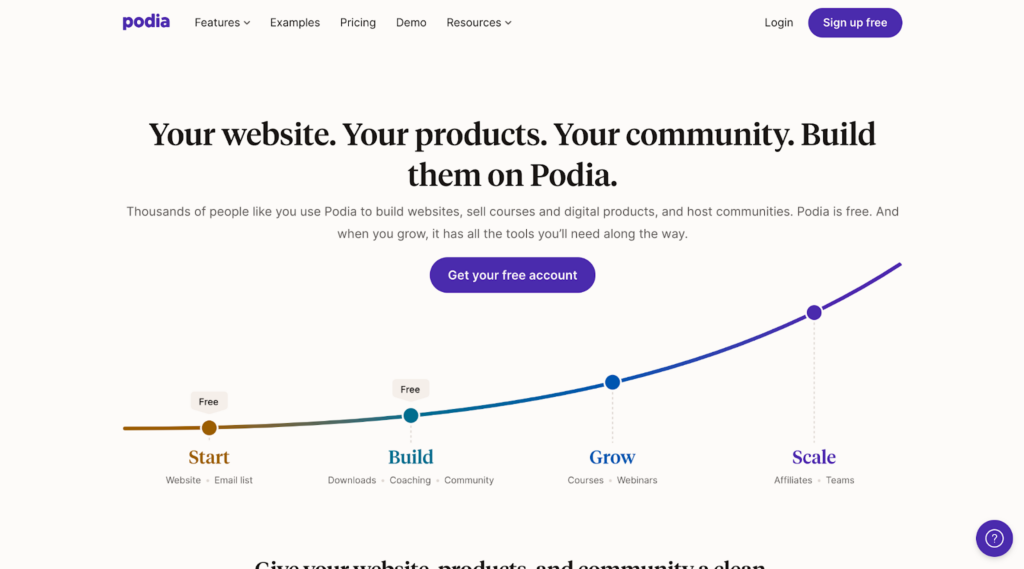Screen dimensions: 1024x569
Task: Open the help question mark widget
Action: 994,538
